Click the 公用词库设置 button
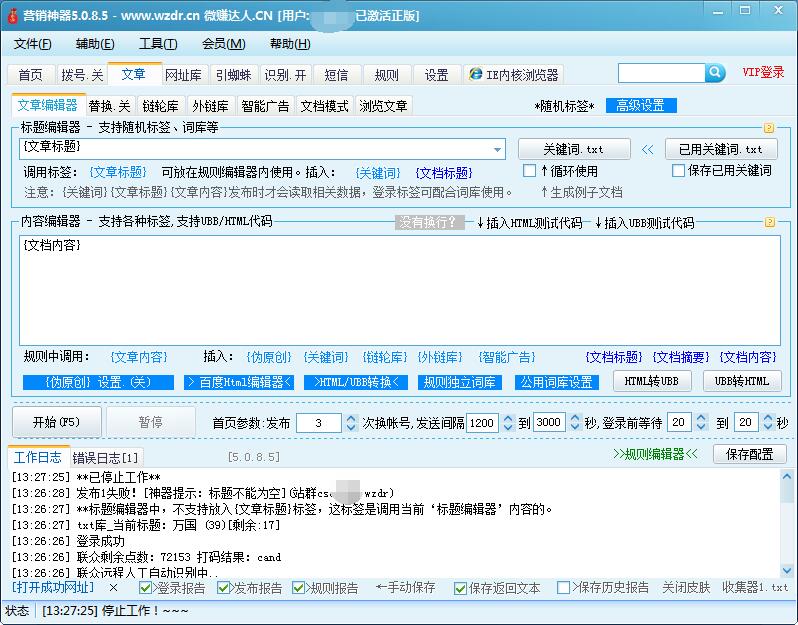This screenshot has height=625, width=798. 557,382
